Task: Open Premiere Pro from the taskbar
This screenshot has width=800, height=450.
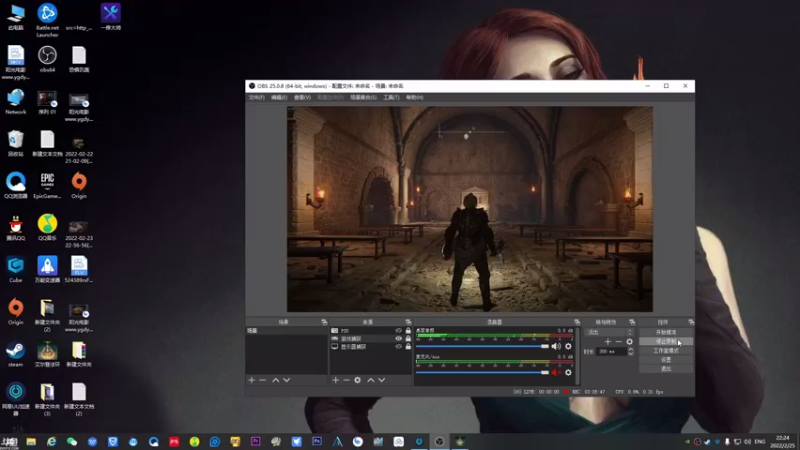Action: 256,441
